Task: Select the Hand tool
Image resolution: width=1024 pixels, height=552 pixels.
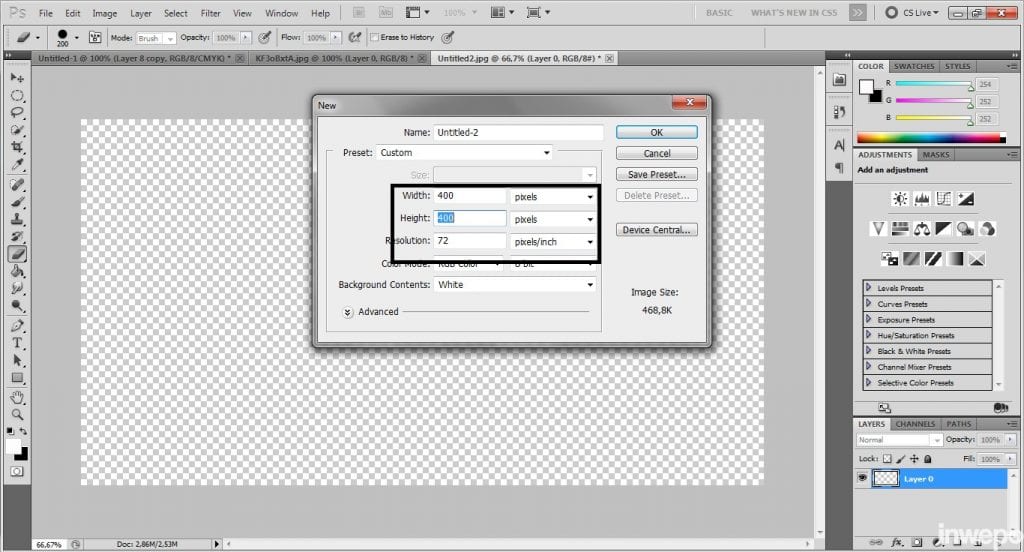Action: pos(17,397)
